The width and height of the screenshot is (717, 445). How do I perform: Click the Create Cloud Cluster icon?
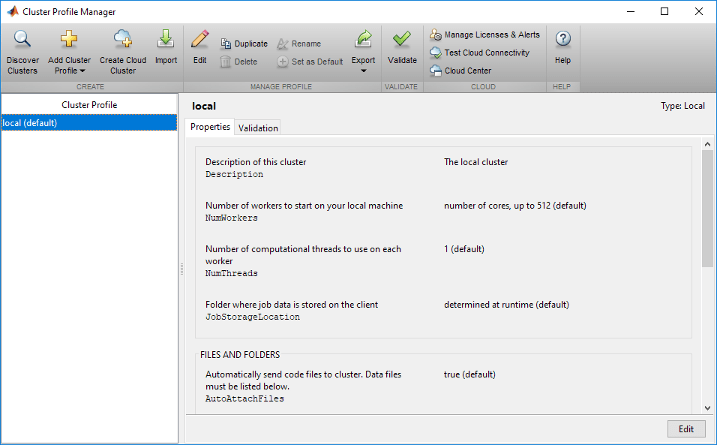[123, 39]
